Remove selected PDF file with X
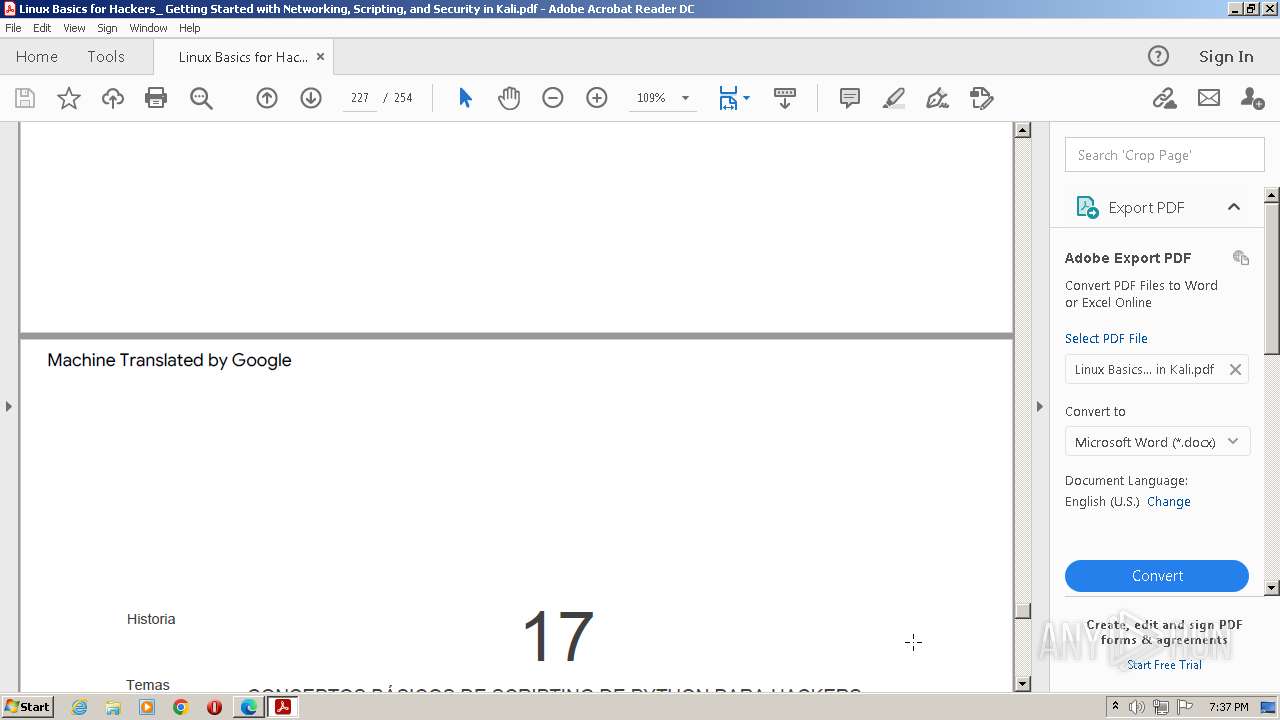This screenshot has height=720, width=1280. pos(1235,369)
